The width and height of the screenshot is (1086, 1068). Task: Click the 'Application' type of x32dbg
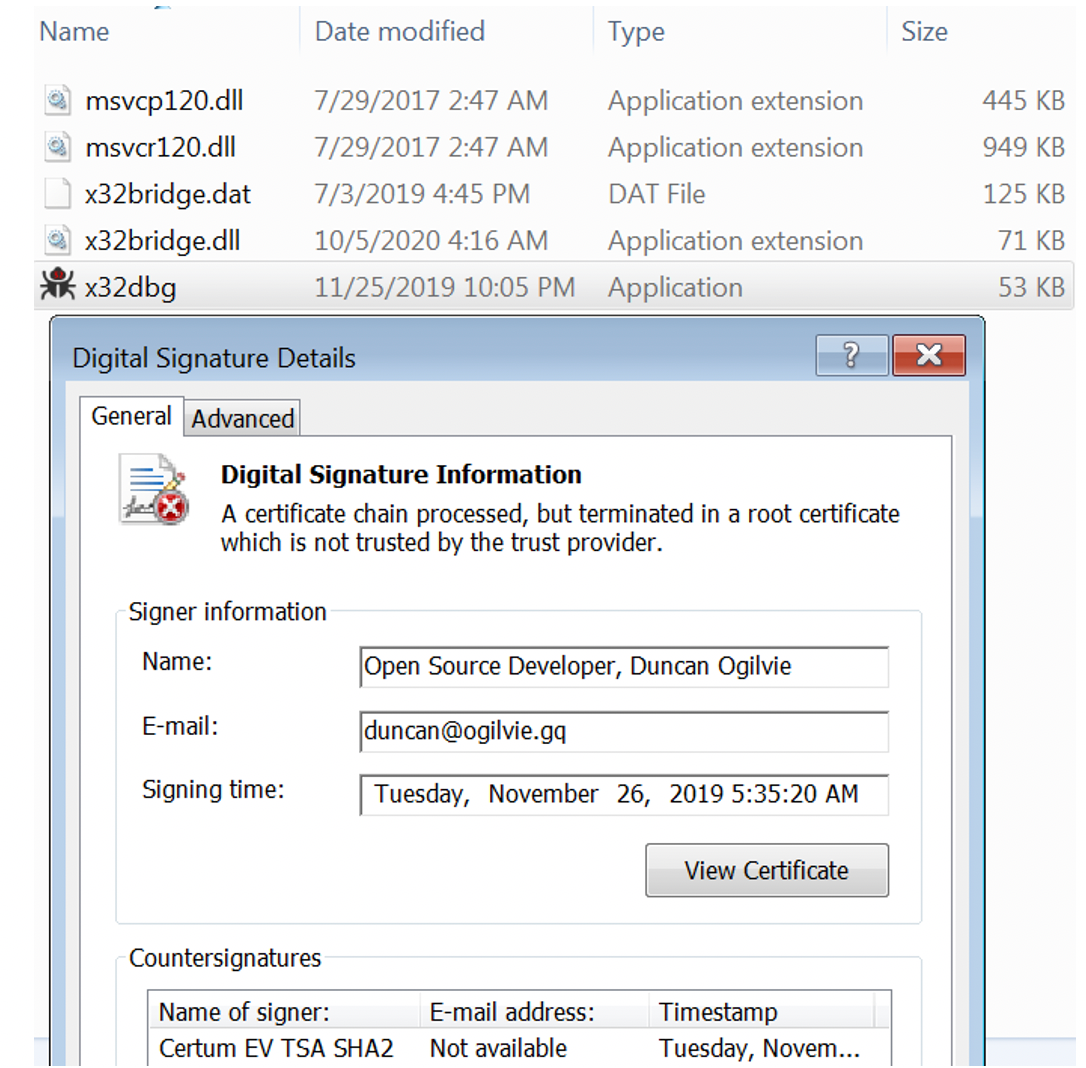coord(675,288)
